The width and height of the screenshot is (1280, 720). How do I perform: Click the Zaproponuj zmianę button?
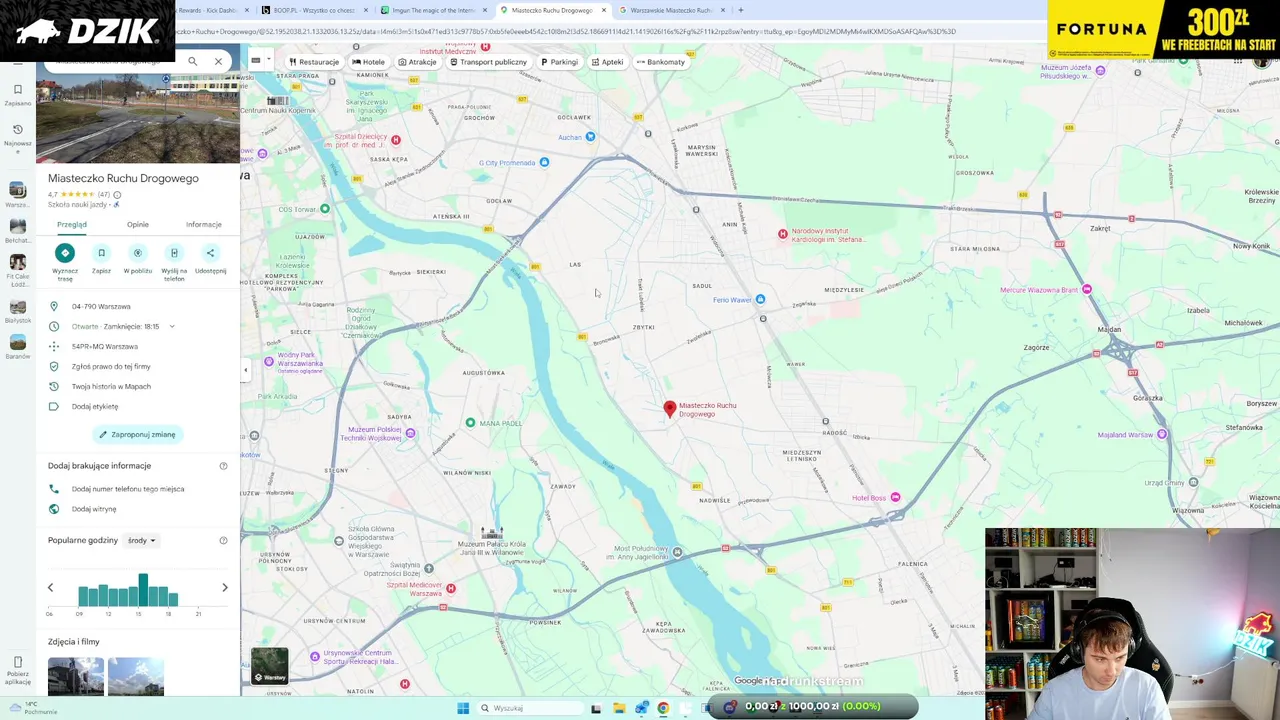pyautogui.click(x=138, y=434)
